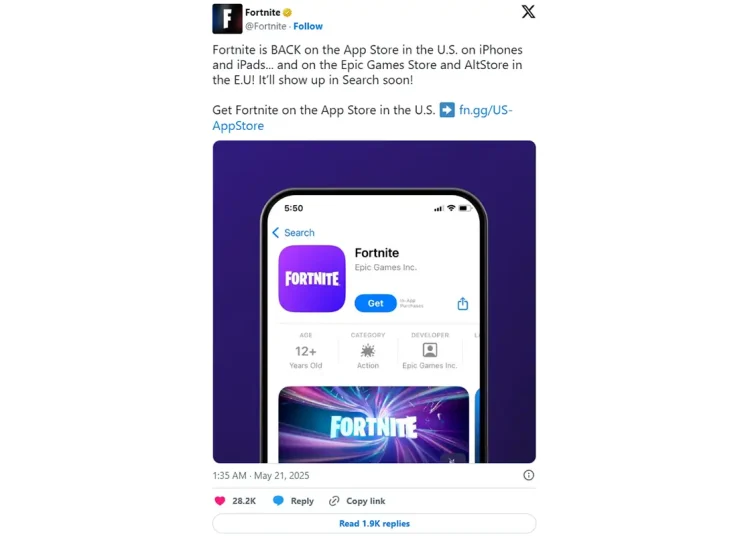The width and height of the screenshot is (750, 536).
Task: Click the blue reply bubble icon
Action: click(278, 501)
